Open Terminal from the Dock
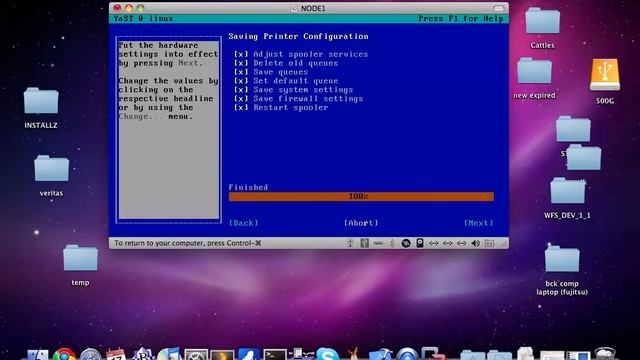 tap(274, 354)
